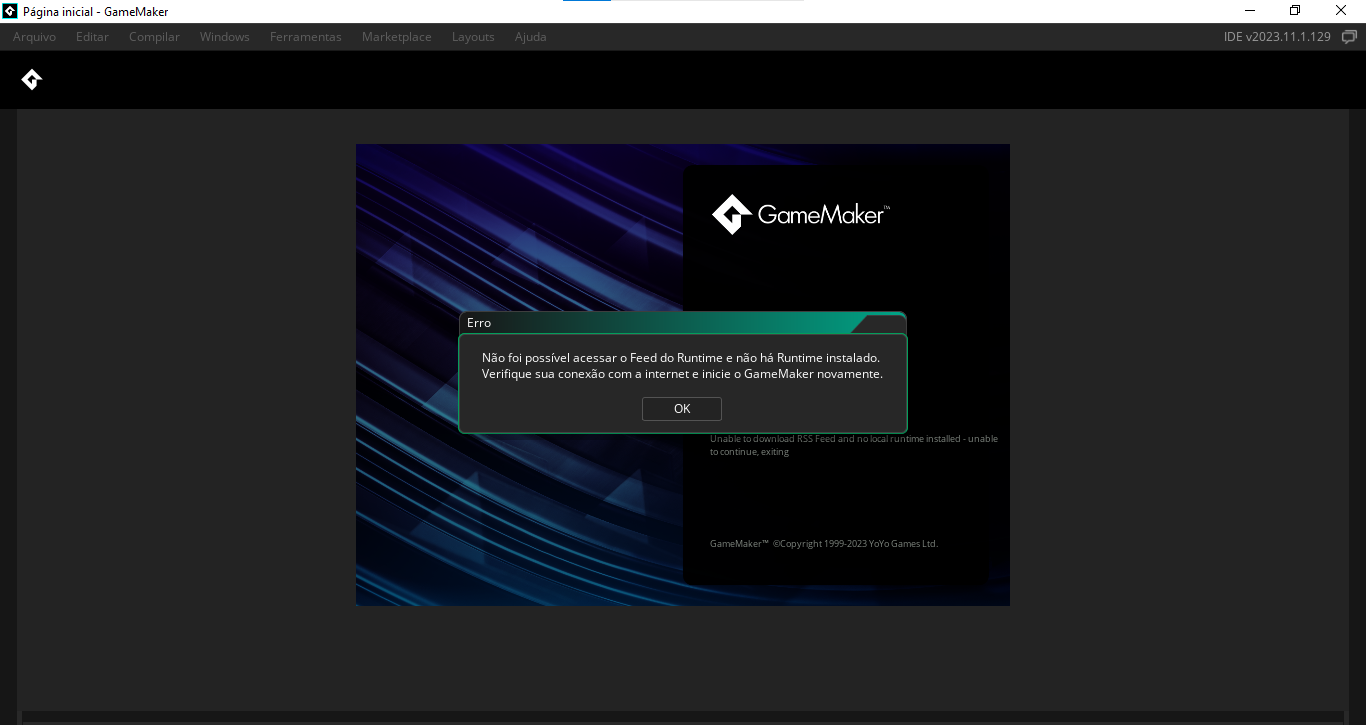Click the 'Unable to download RSS Feed' message
Image resolution: width=1366 pixels, height=725 pixels.
pyautogui.click(x=854, y=445)
